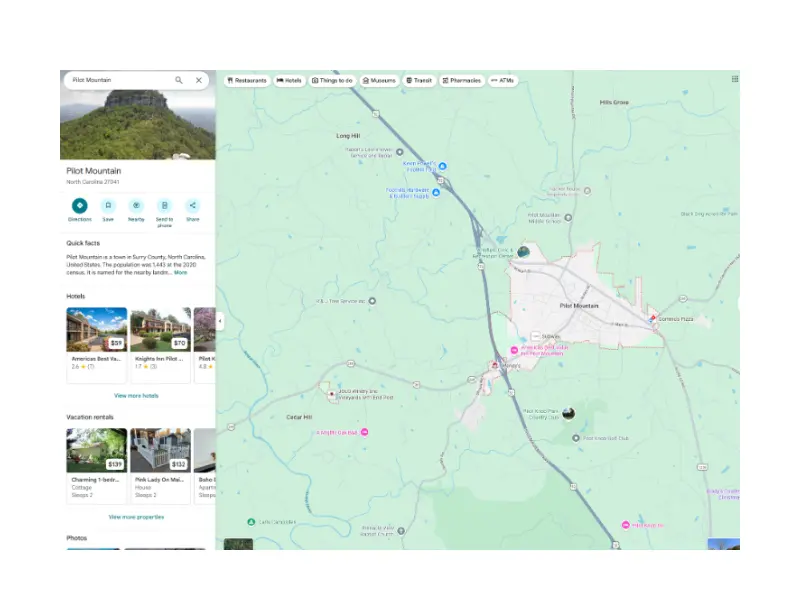Click into the Pilot Mountain search field

(115, 80)
